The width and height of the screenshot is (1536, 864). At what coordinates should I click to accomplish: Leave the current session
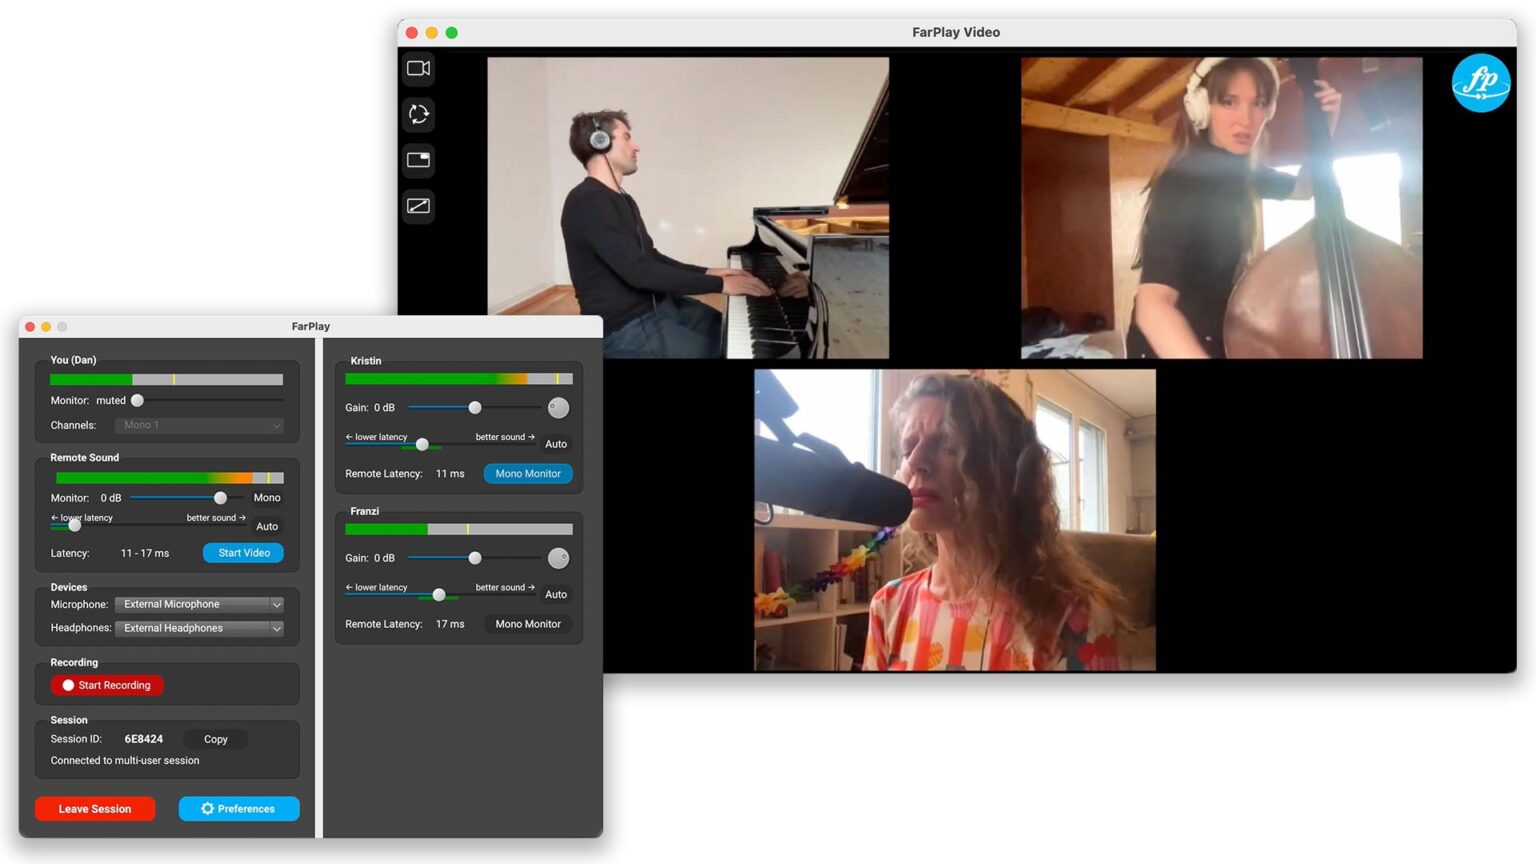click(x=95, y=808)
